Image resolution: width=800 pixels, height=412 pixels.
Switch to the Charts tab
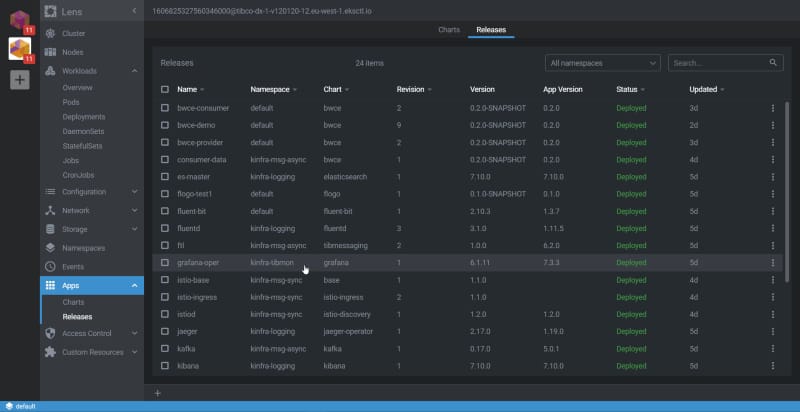pos(449,30)
